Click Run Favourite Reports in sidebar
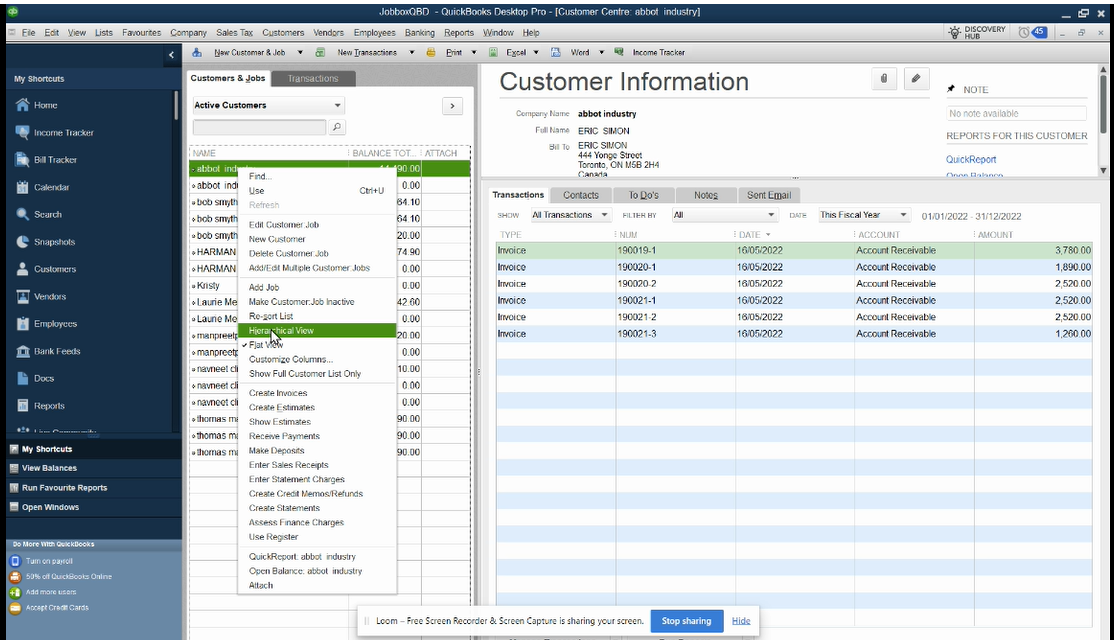 [64, 488]
